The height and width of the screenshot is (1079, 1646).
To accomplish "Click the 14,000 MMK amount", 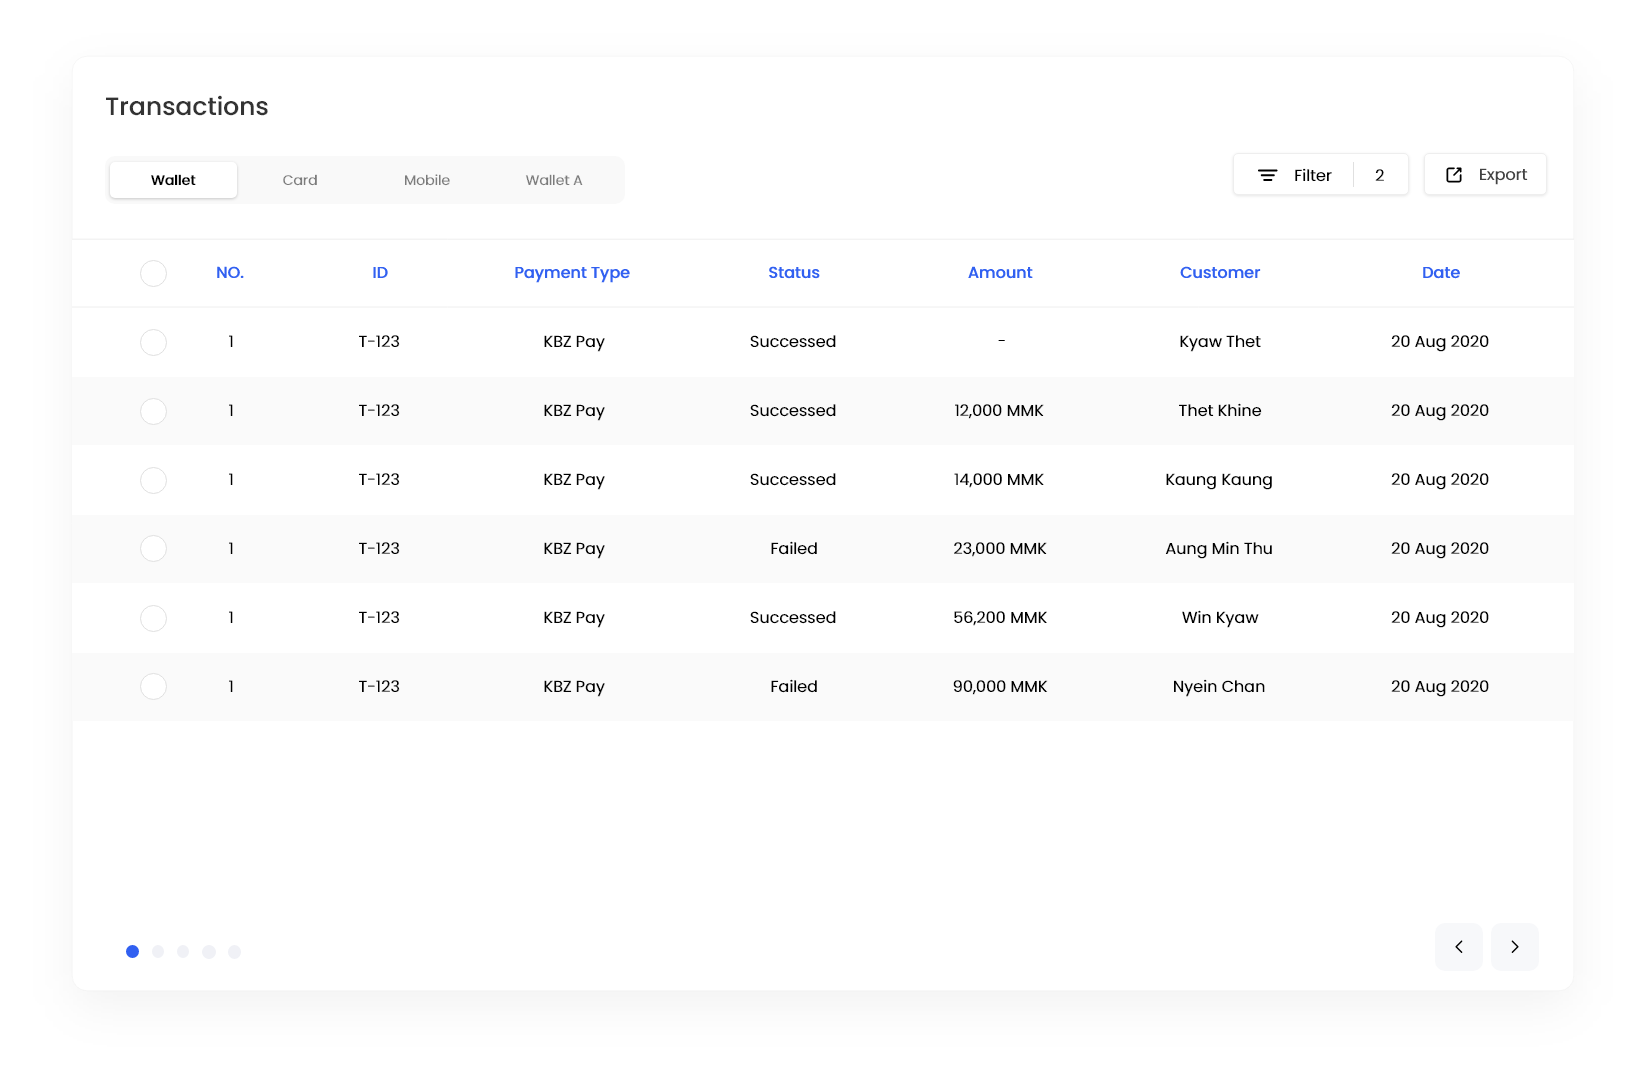I will 999,479.
